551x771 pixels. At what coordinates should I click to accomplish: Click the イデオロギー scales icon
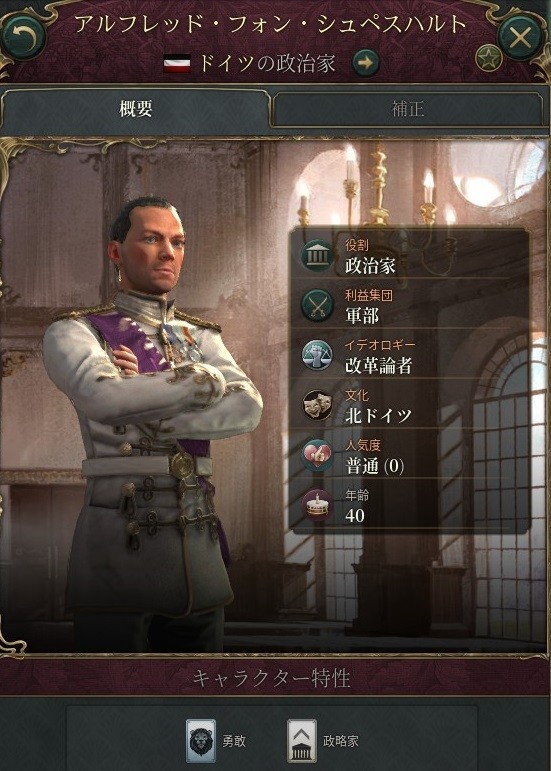[x=317, y=356]
